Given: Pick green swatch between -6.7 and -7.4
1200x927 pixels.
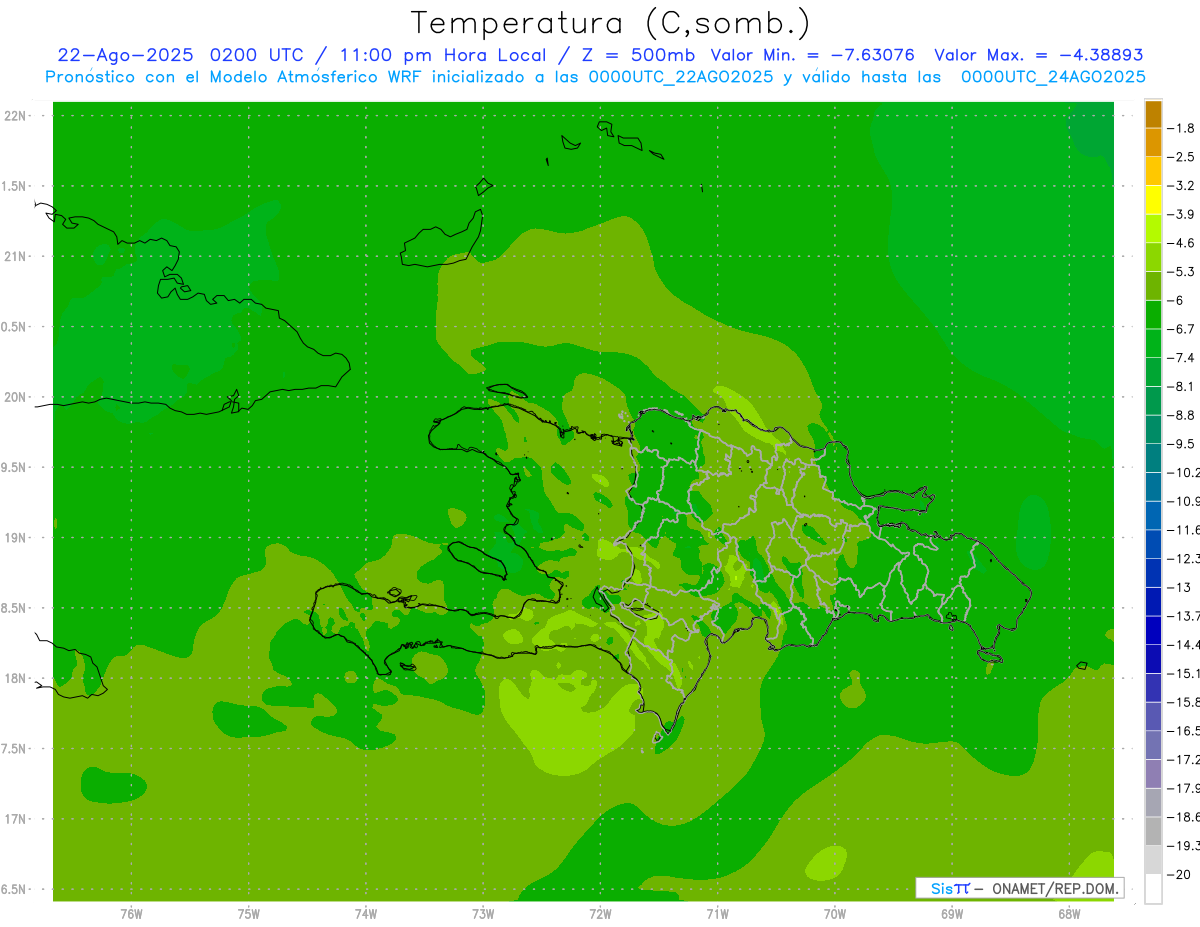Looking at the screenshot, I should pos(1153,344).
